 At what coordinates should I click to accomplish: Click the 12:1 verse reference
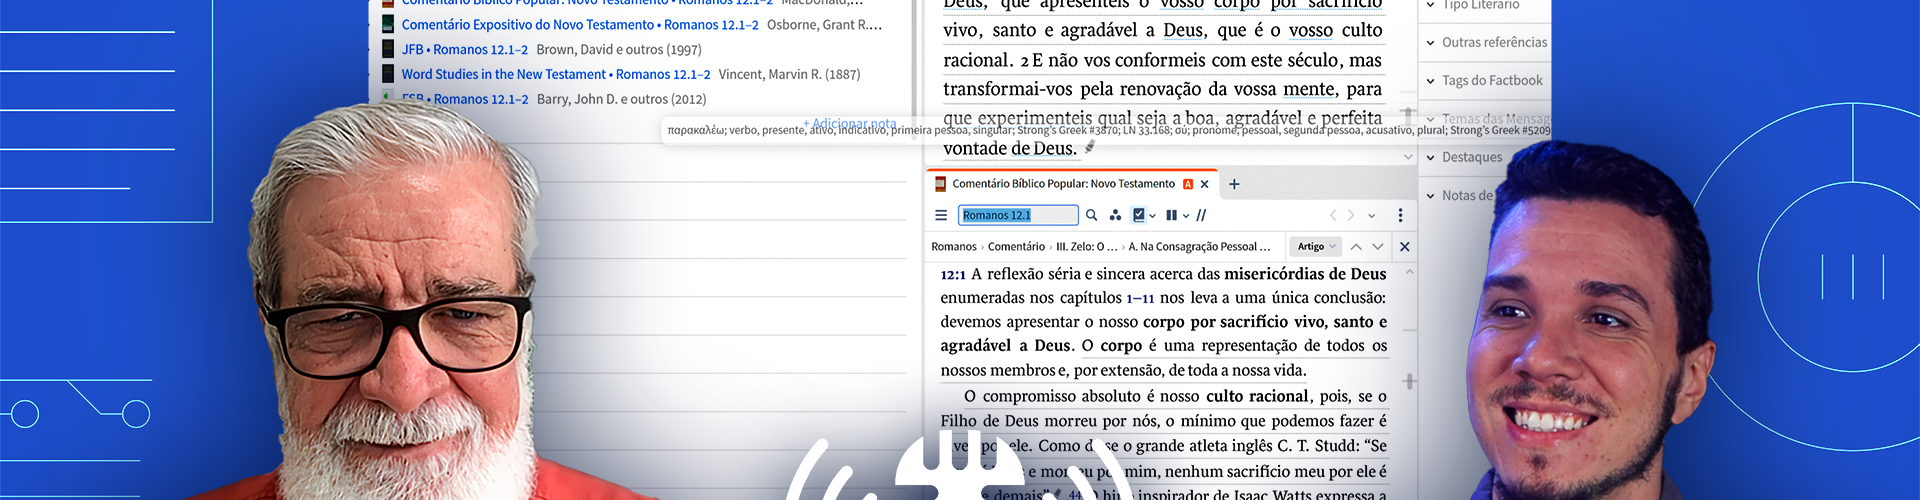953,274
